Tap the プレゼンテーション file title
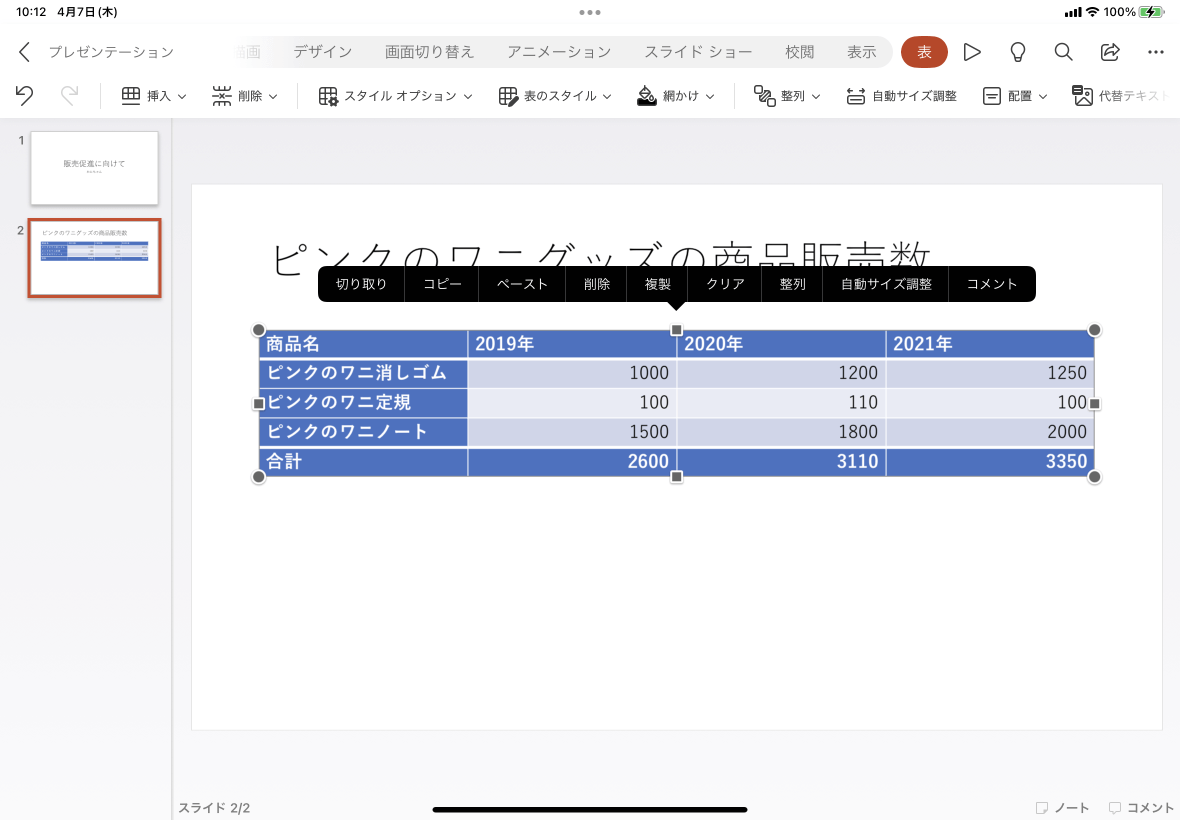This screenshot has width=1180, height=820. point(111,52)
